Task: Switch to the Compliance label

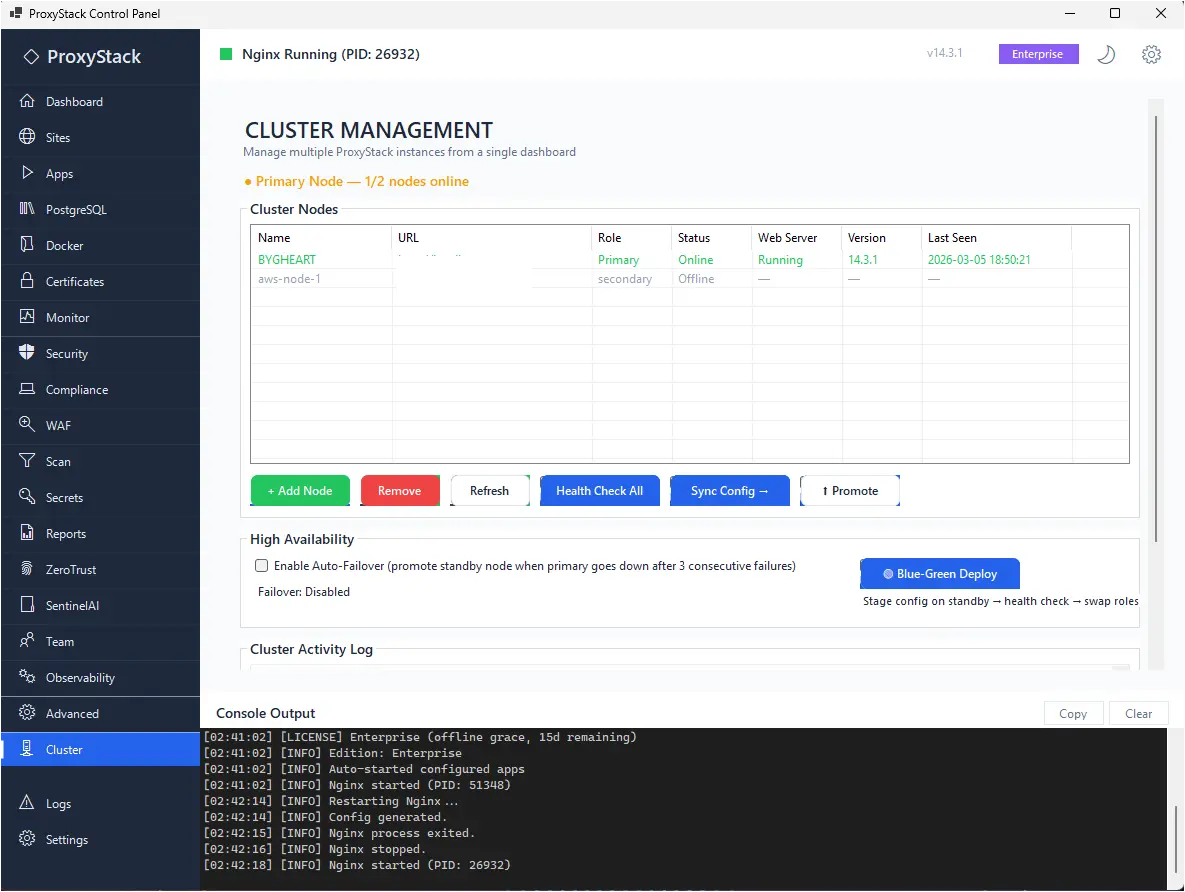Action: (76, 390)
